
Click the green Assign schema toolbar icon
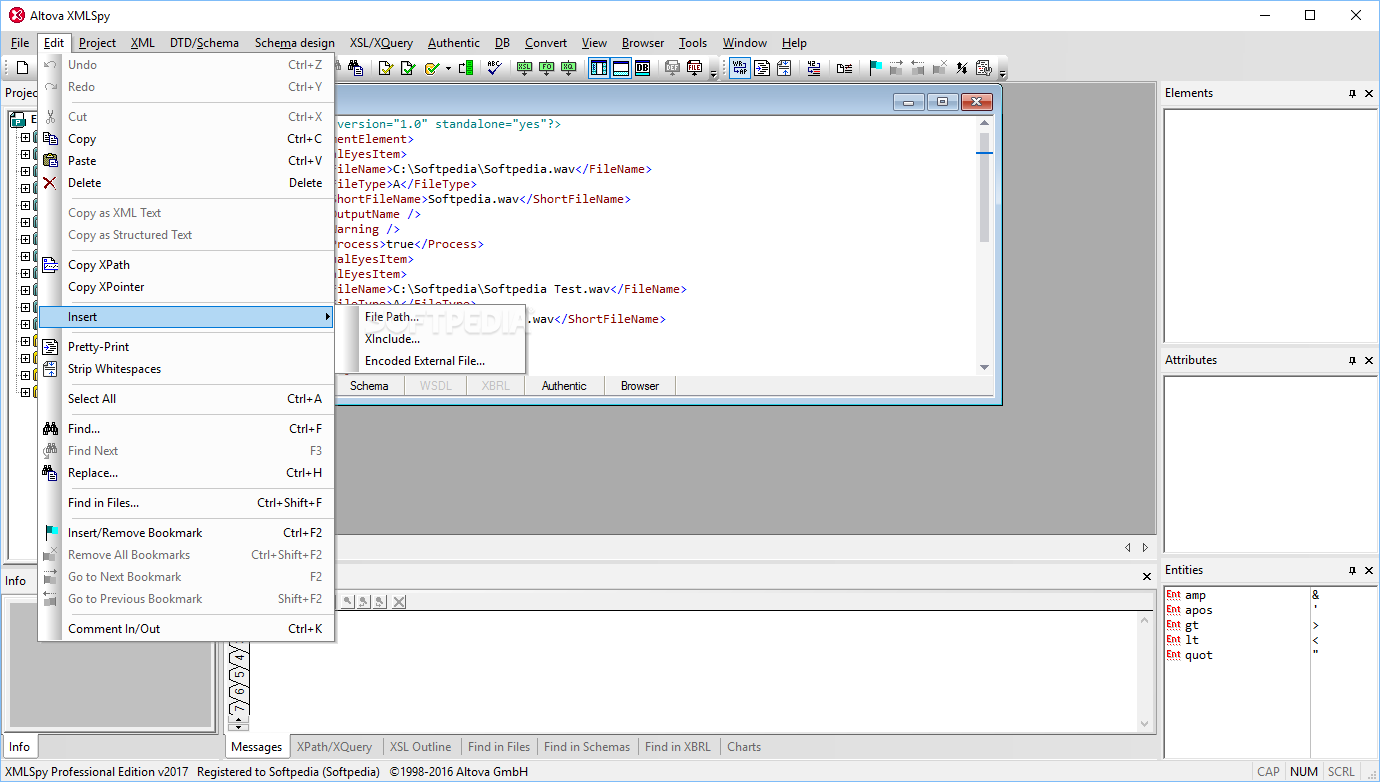pyautogui.click(x=466, y=68)
